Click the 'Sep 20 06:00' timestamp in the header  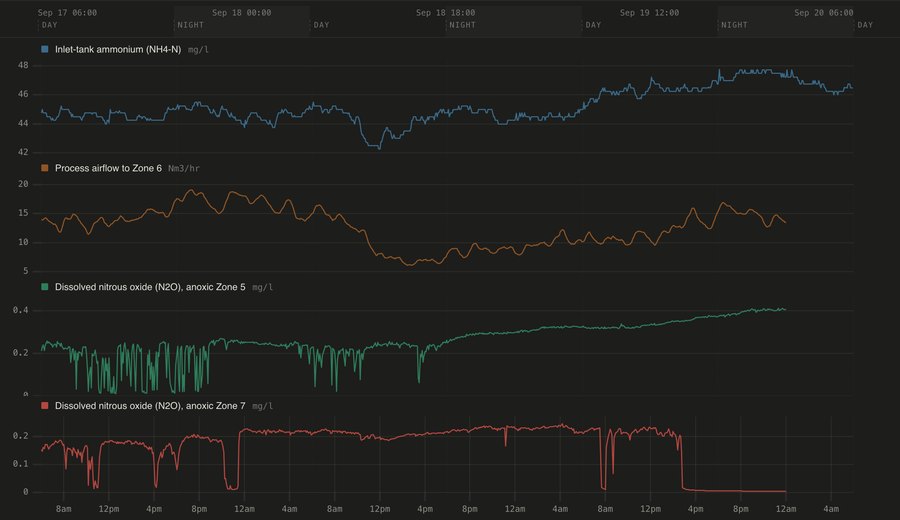coord(824,13)
